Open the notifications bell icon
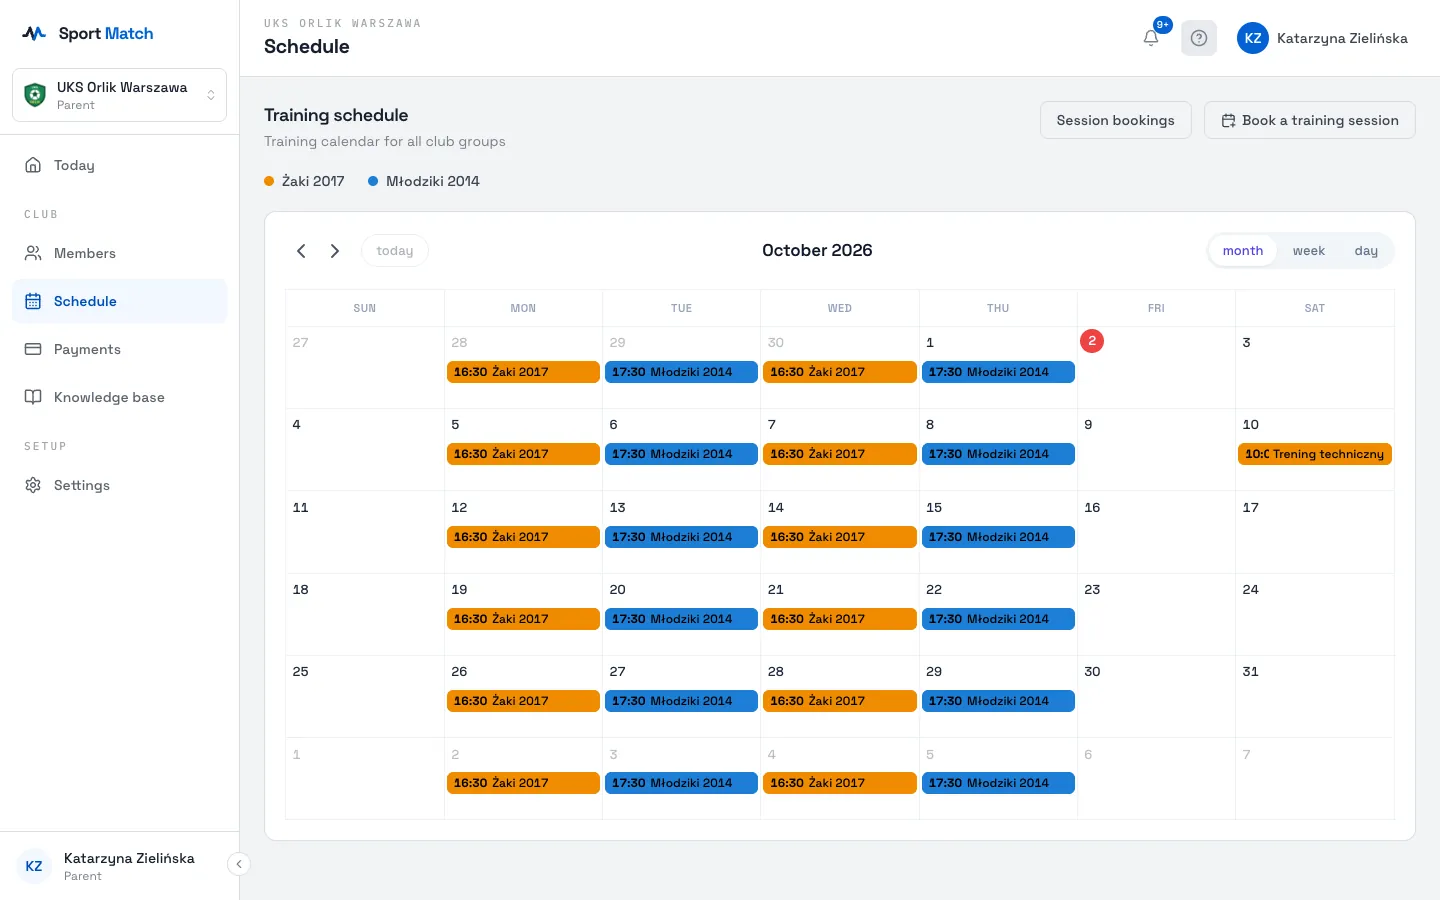This screenshot has height=900, width=1440. 1151,38
